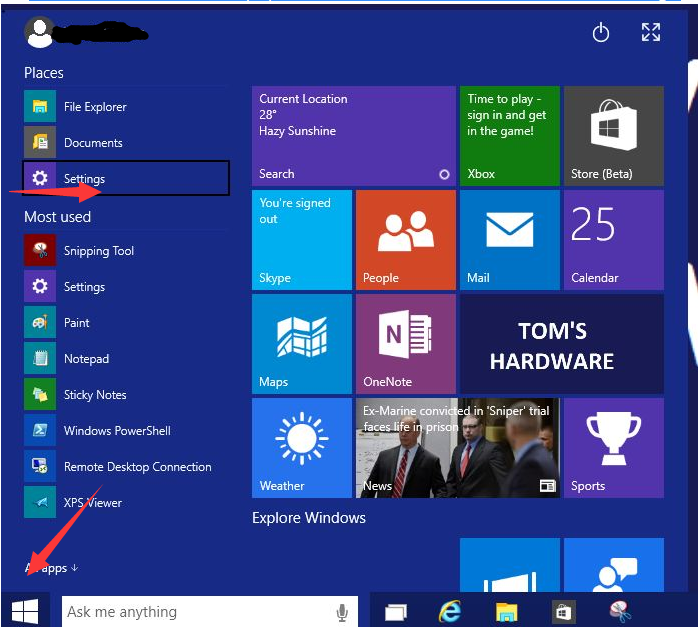Screen dimensions: 700x627
Task: Click the user account avatar
Action: click(39, 32)
